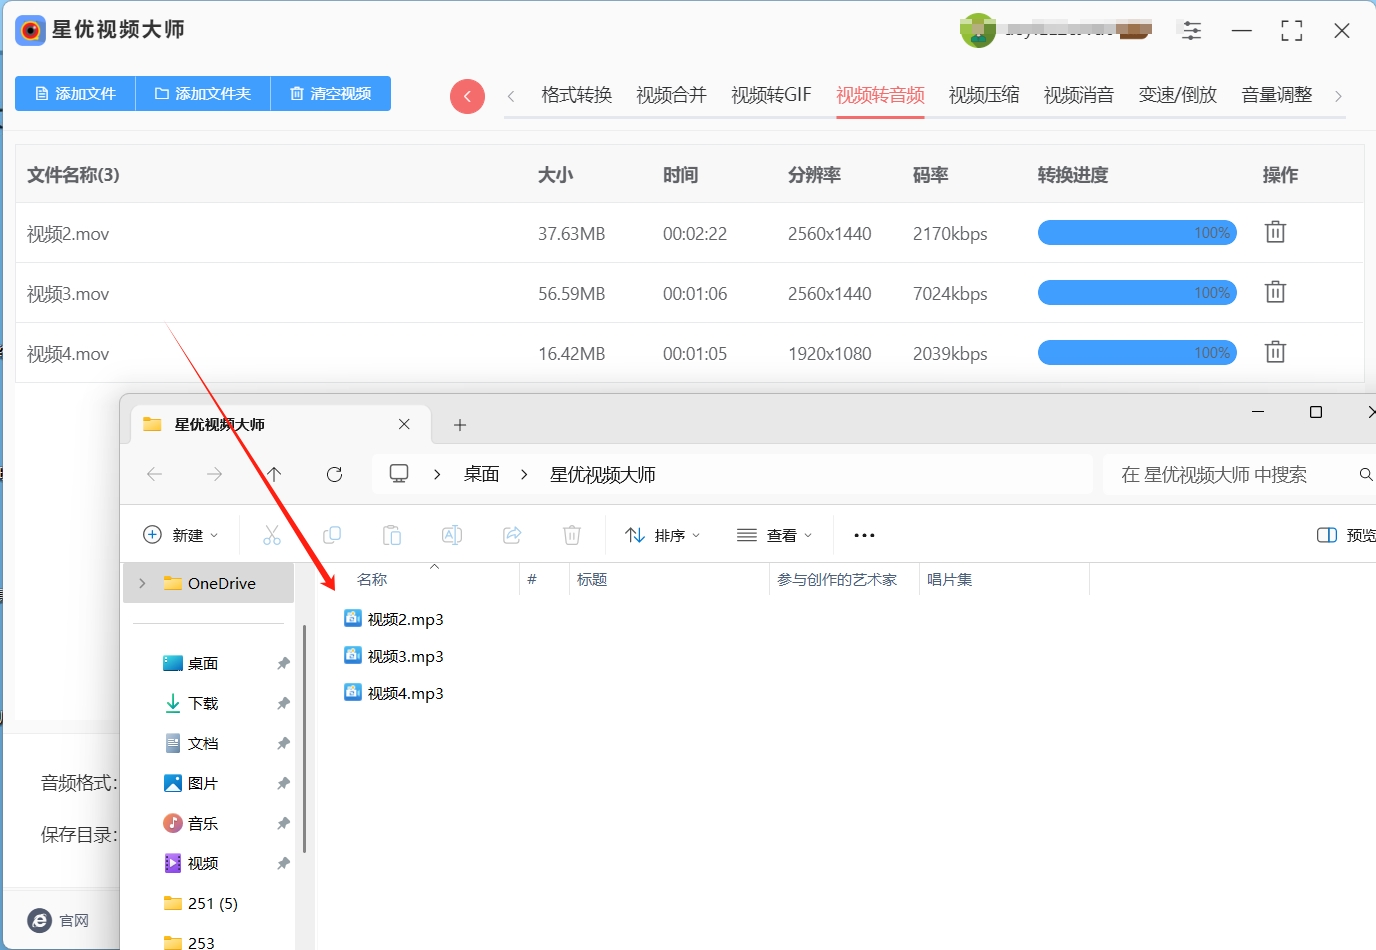
Task: Sort by the 名称 column header
Action: pyautogui.click(x=372, y=579)
